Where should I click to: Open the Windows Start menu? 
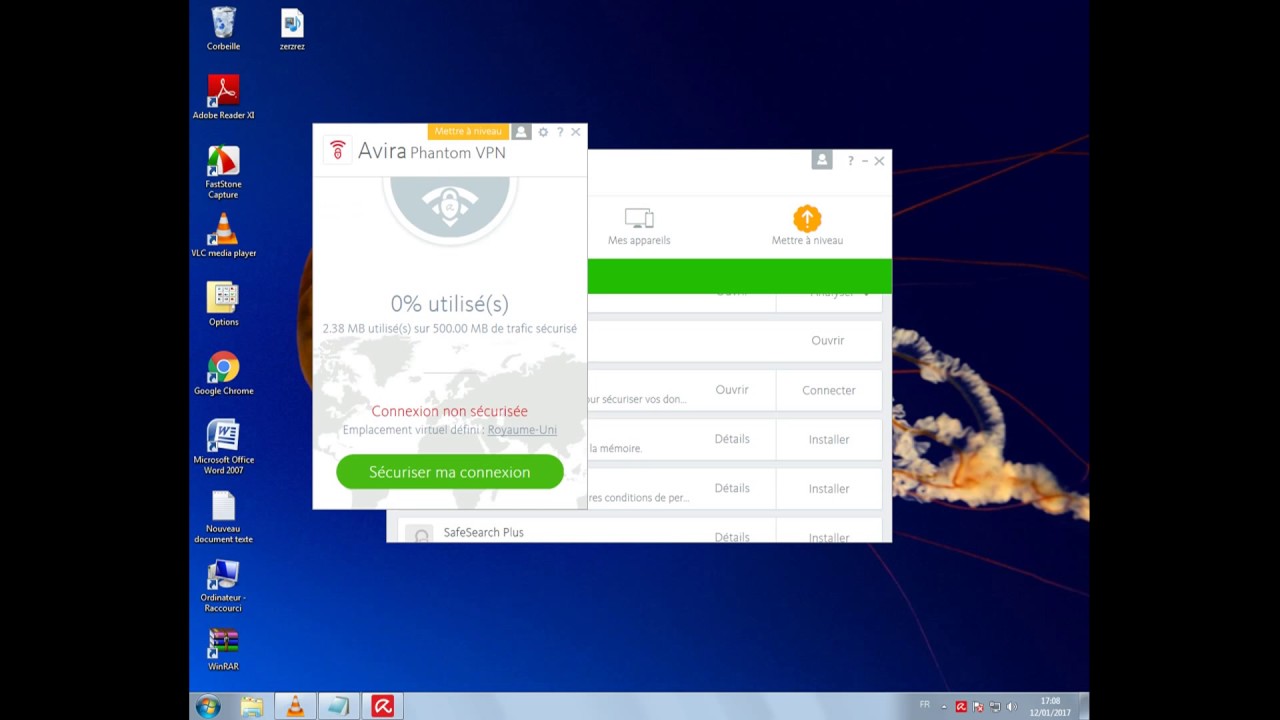click(209, 707)
